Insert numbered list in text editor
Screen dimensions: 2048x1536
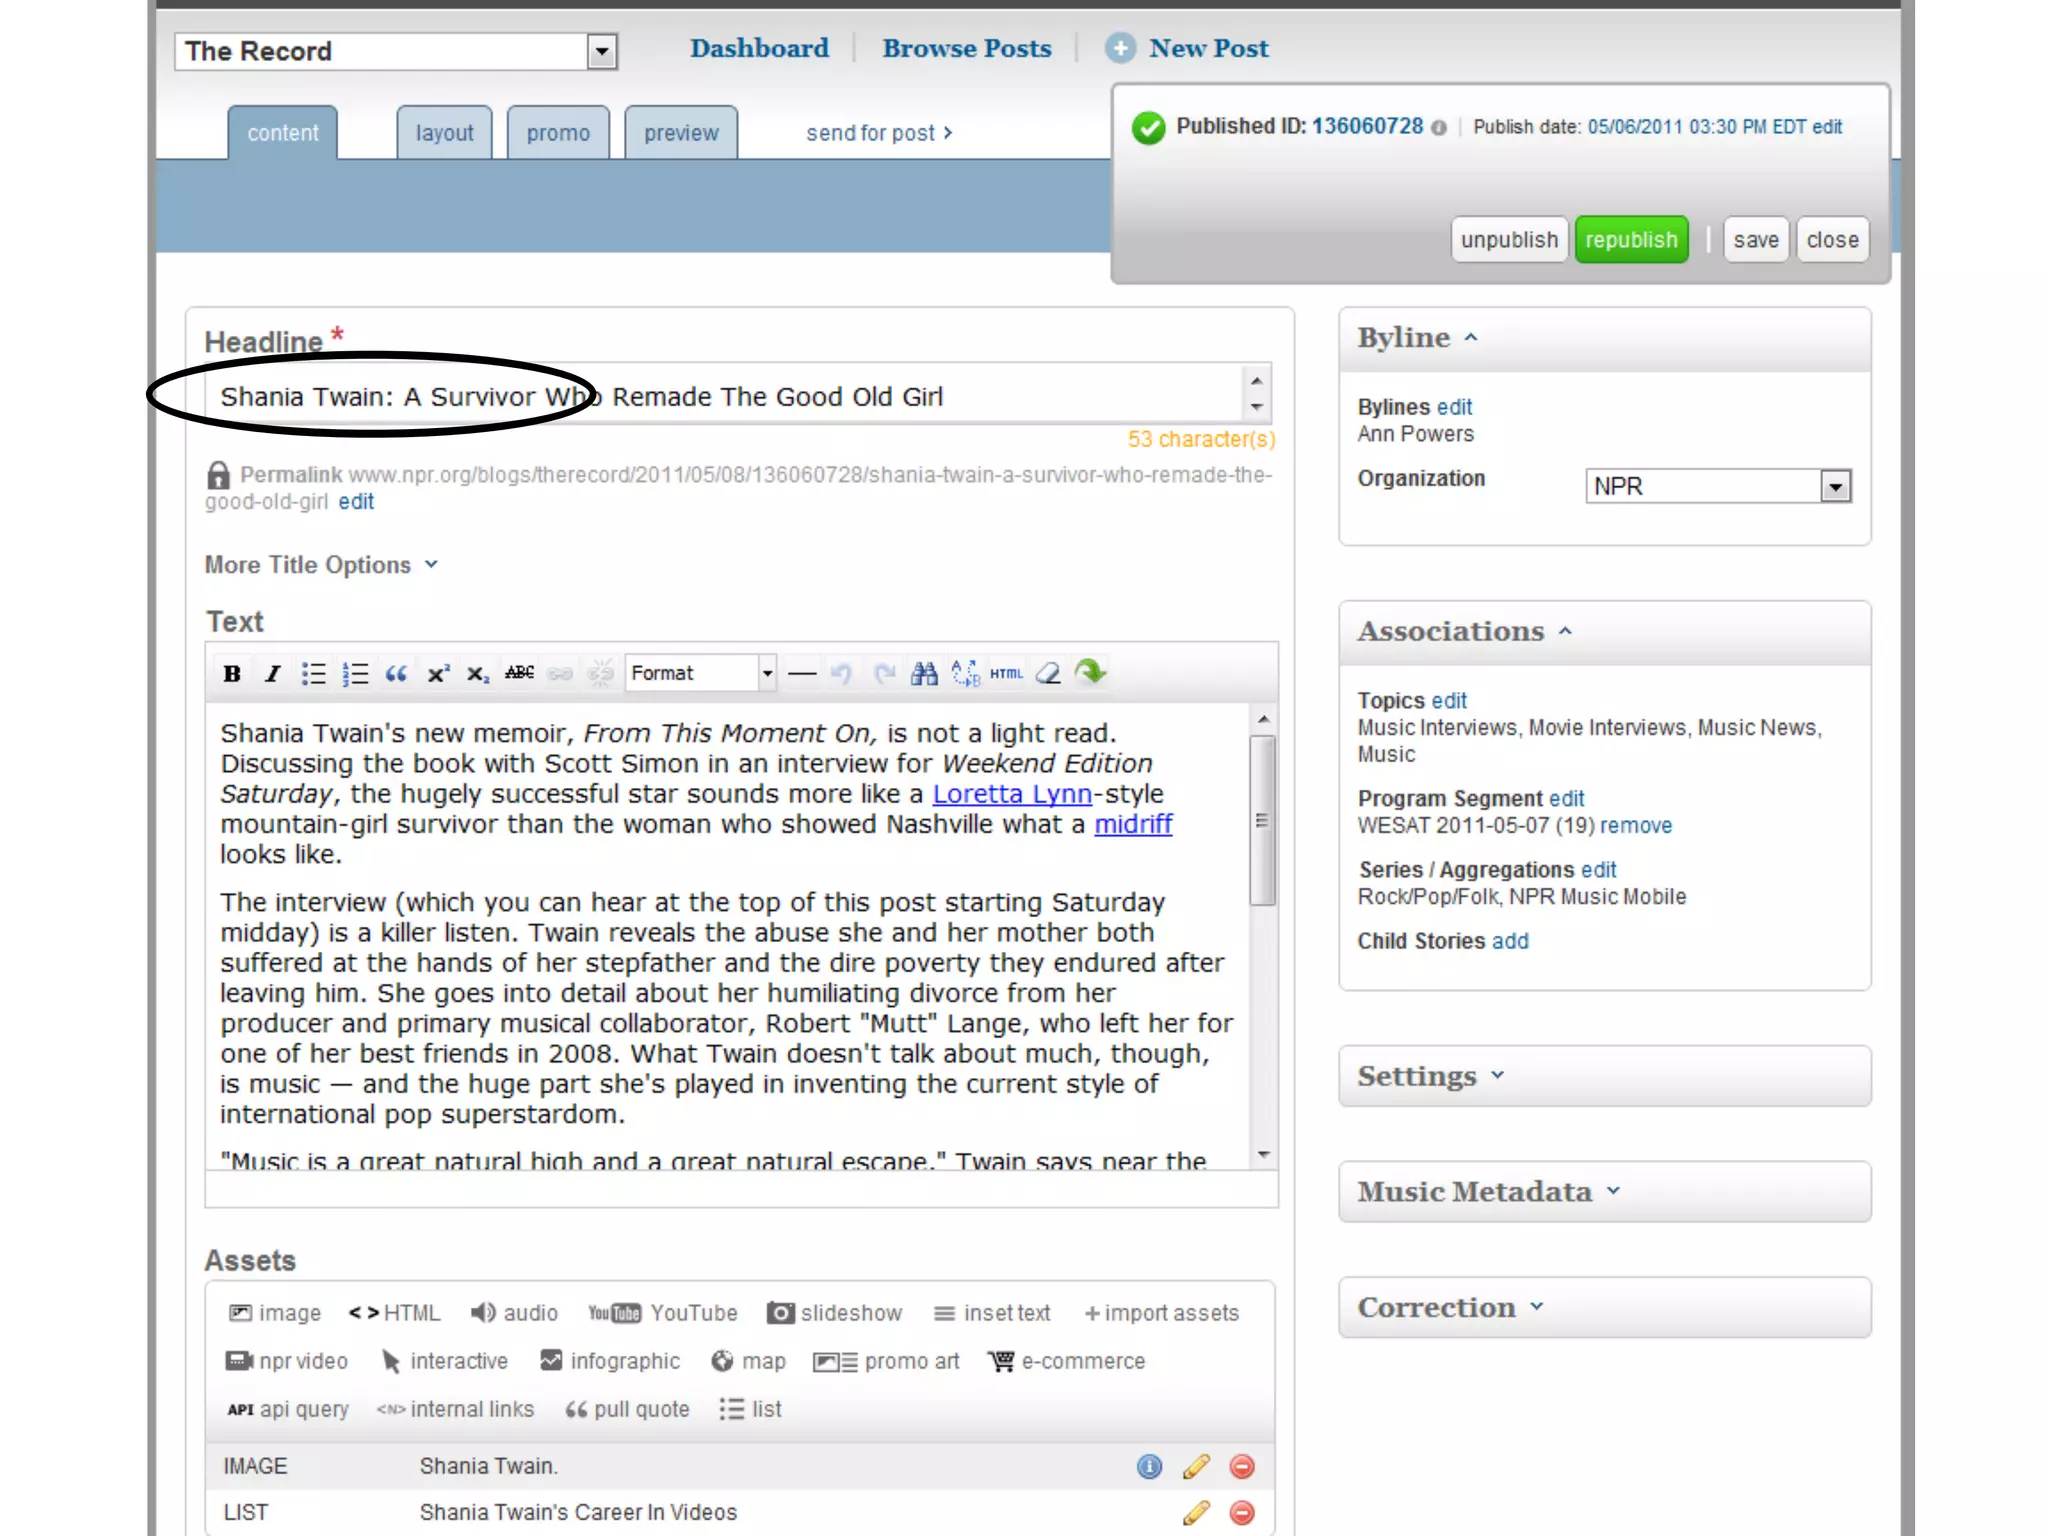tap(355, 673)
